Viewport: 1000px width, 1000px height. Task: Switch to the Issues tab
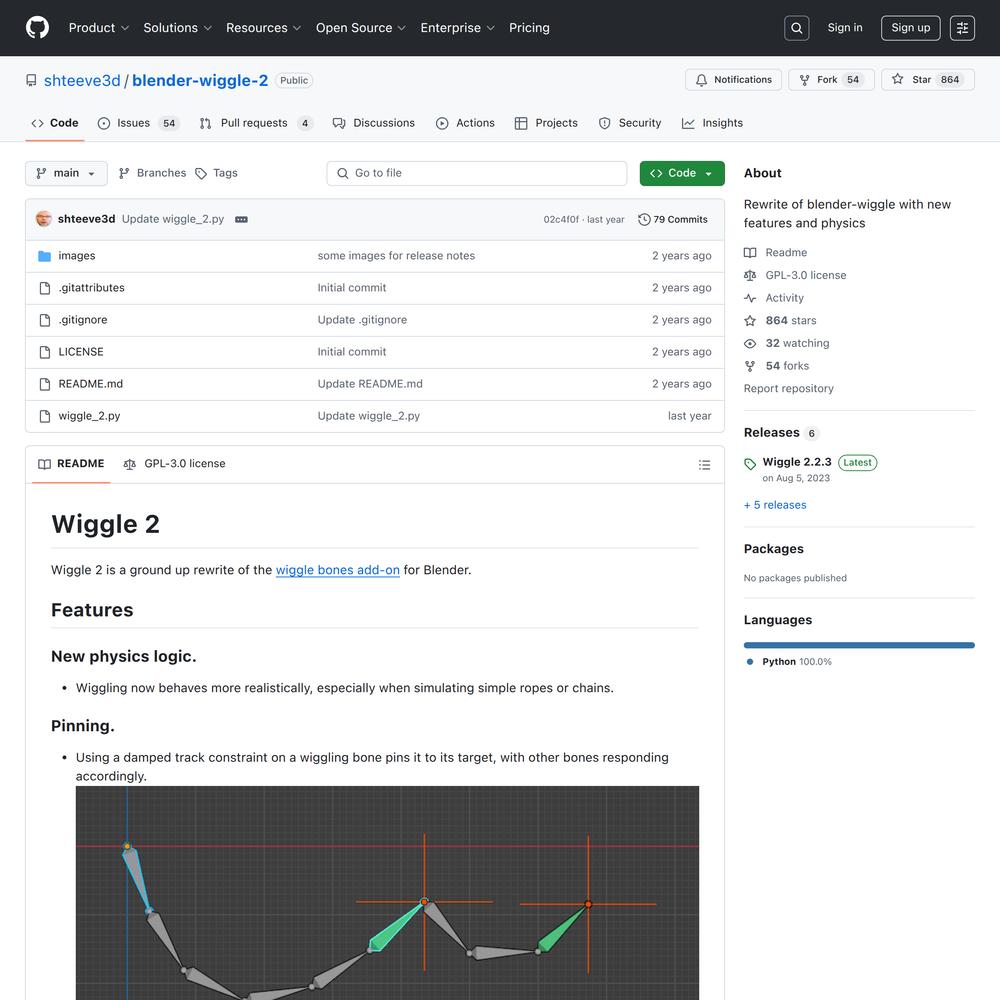point(138,123)
